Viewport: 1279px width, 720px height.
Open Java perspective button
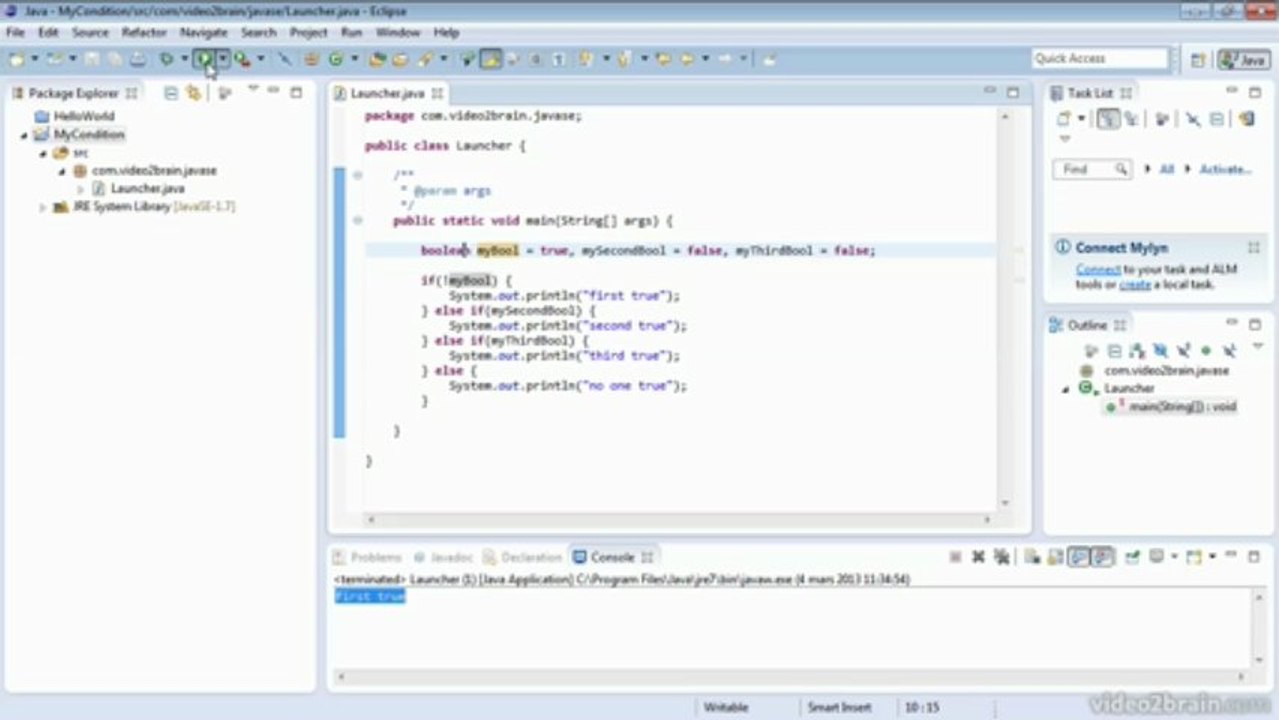[x=1244, y=59]
